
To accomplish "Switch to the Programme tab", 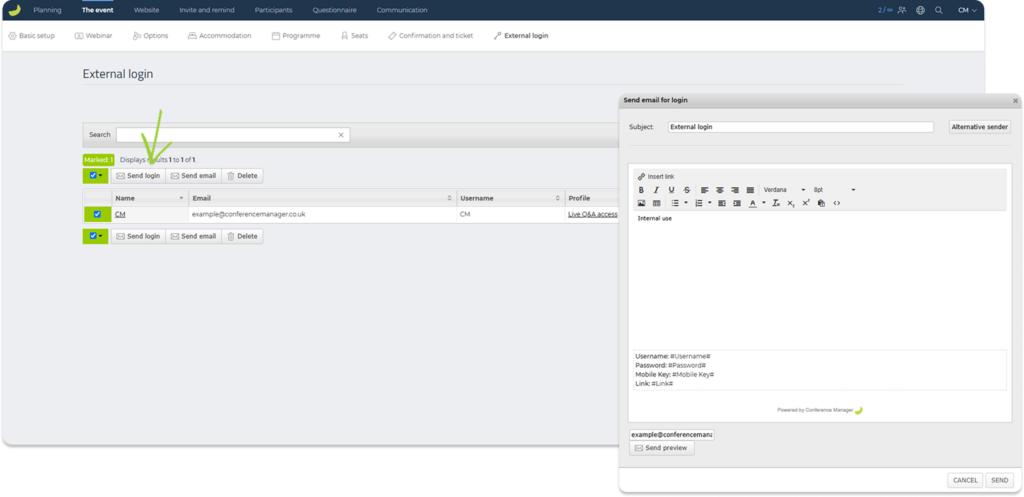I will tap(296, 36).
